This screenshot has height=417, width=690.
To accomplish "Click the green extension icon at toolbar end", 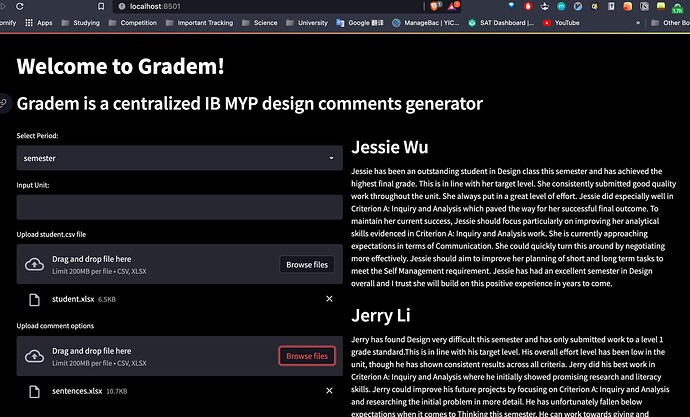I will (678, 7).
